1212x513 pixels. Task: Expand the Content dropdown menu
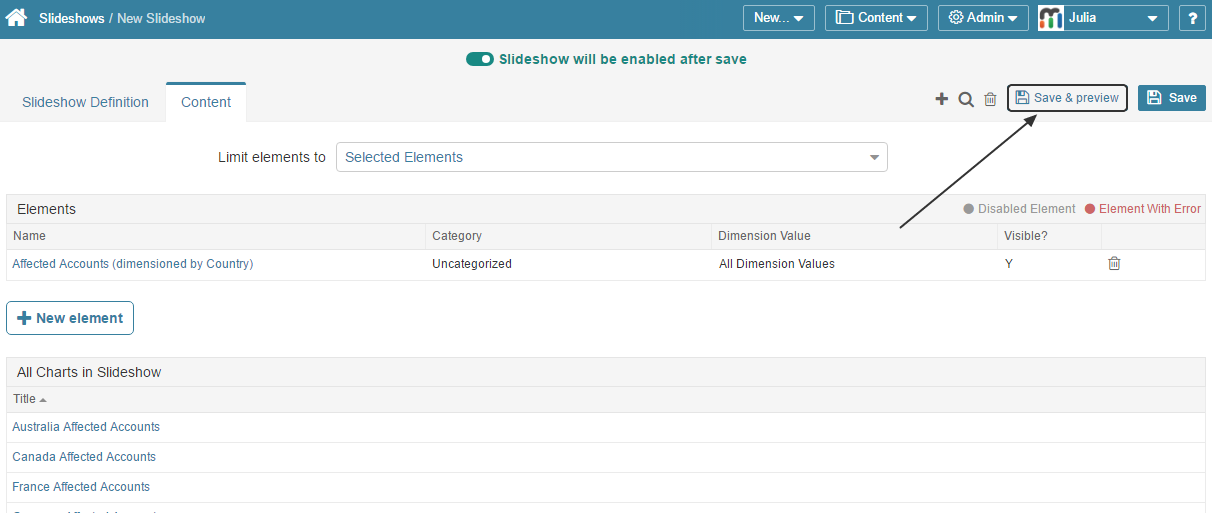[x=876, y=18]
